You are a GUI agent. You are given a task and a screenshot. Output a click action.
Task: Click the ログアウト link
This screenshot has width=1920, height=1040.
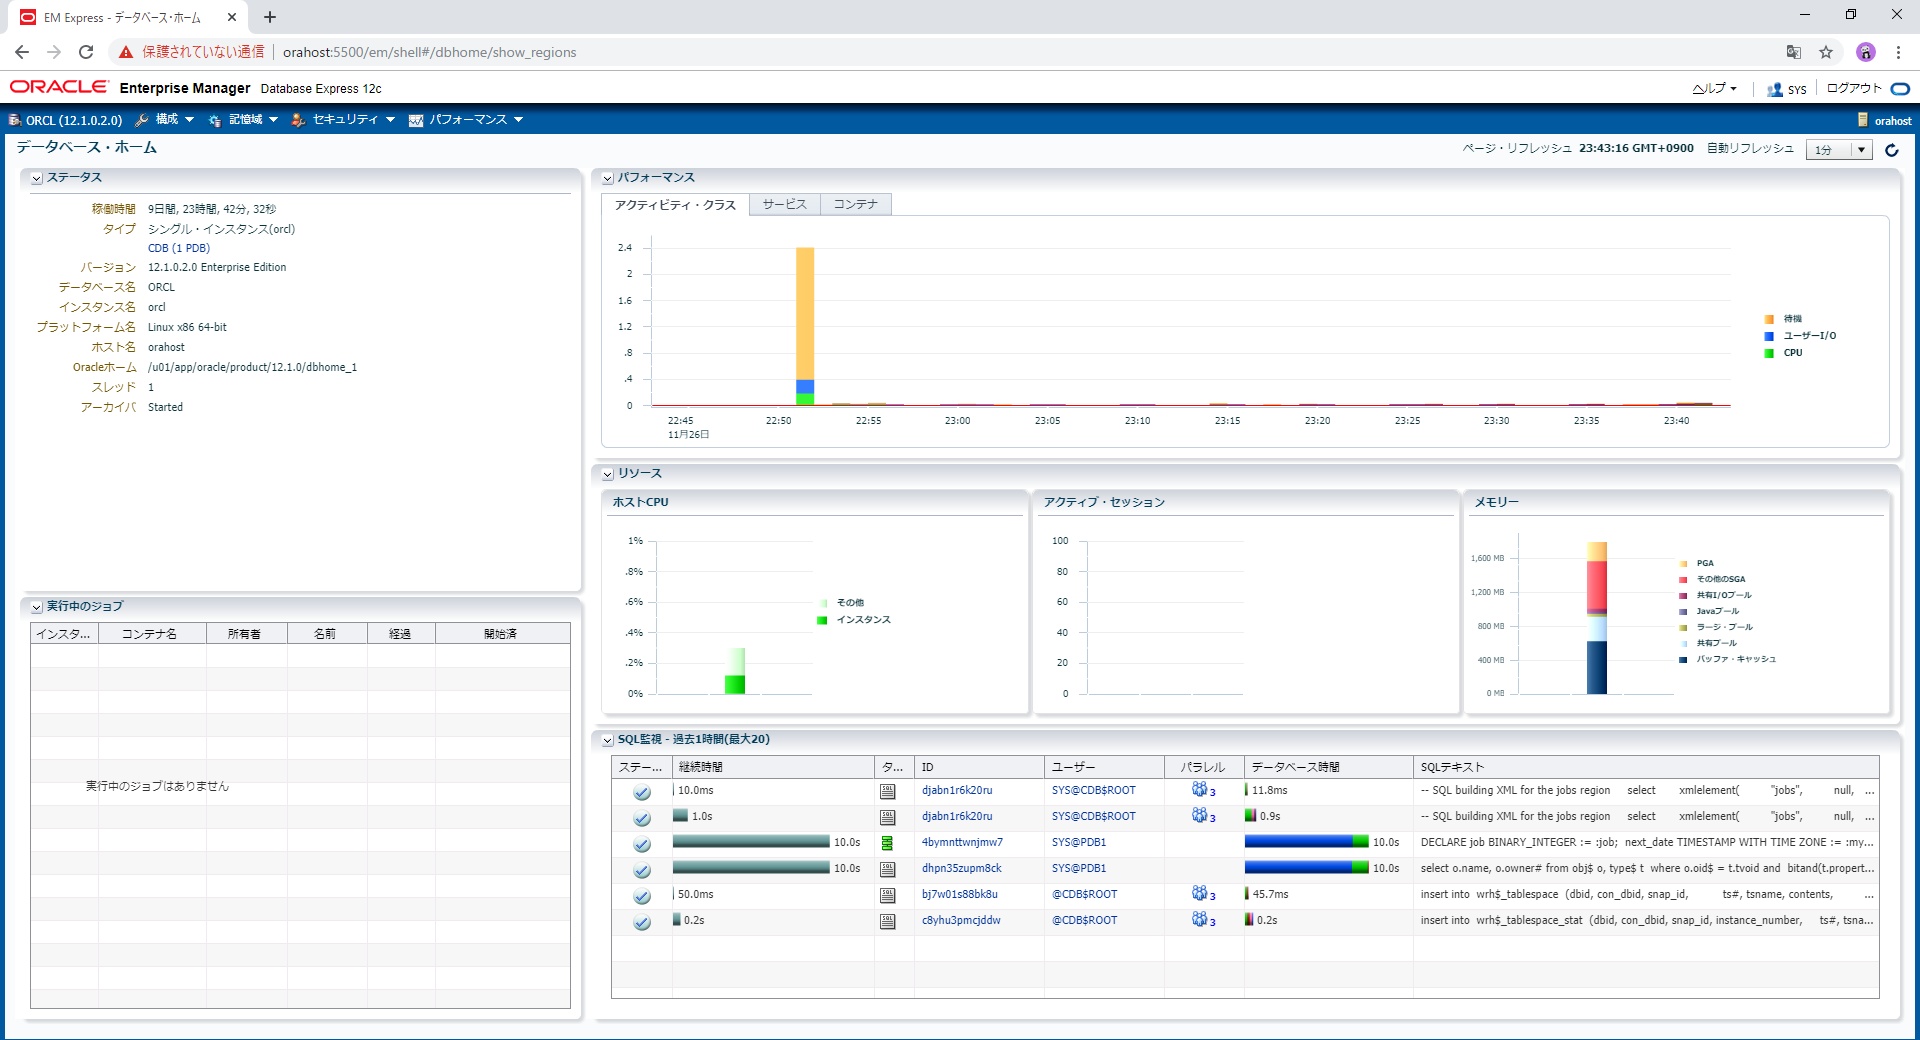click(x=1854, y=88)
